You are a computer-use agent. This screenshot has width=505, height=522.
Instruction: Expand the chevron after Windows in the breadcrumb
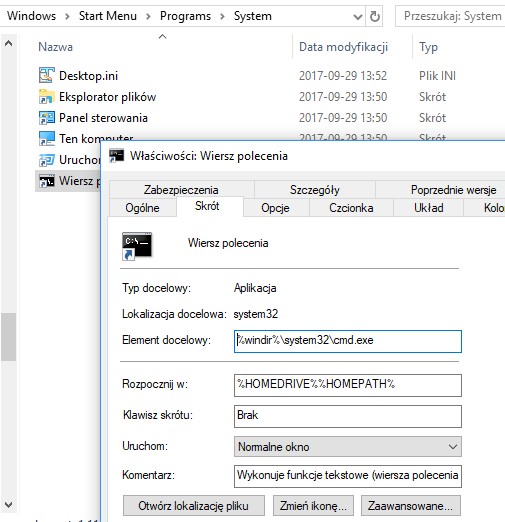[67, 16]
